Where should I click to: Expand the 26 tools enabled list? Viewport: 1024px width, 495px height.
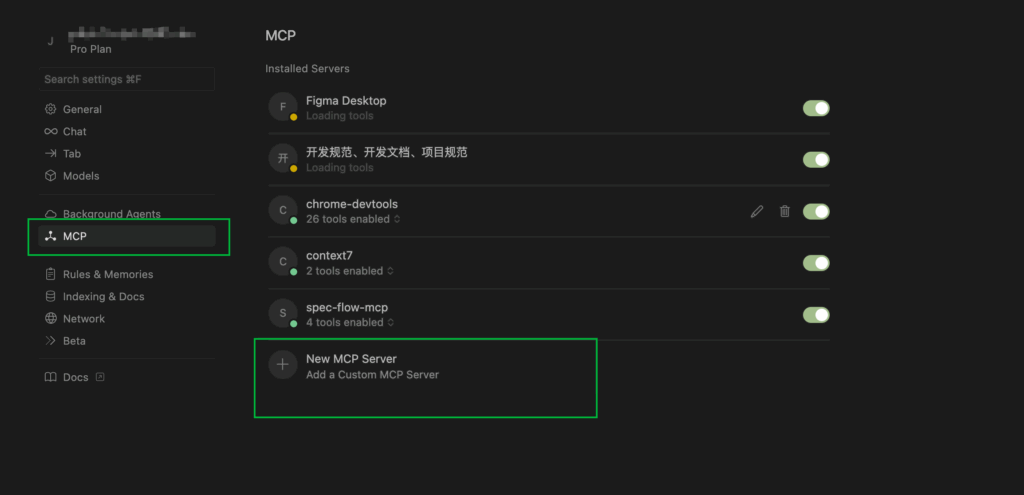353,219
